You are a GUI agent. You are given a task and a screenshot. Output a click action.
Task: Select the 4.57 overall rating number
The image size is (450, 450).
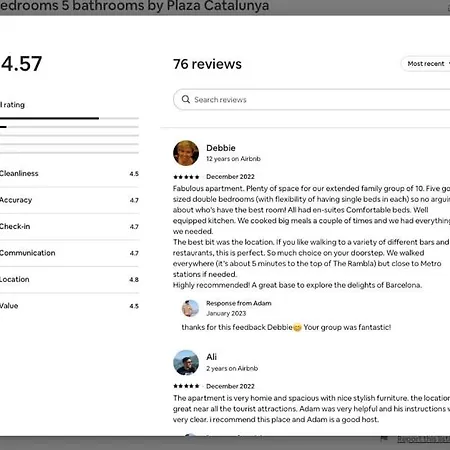[21, 63]
